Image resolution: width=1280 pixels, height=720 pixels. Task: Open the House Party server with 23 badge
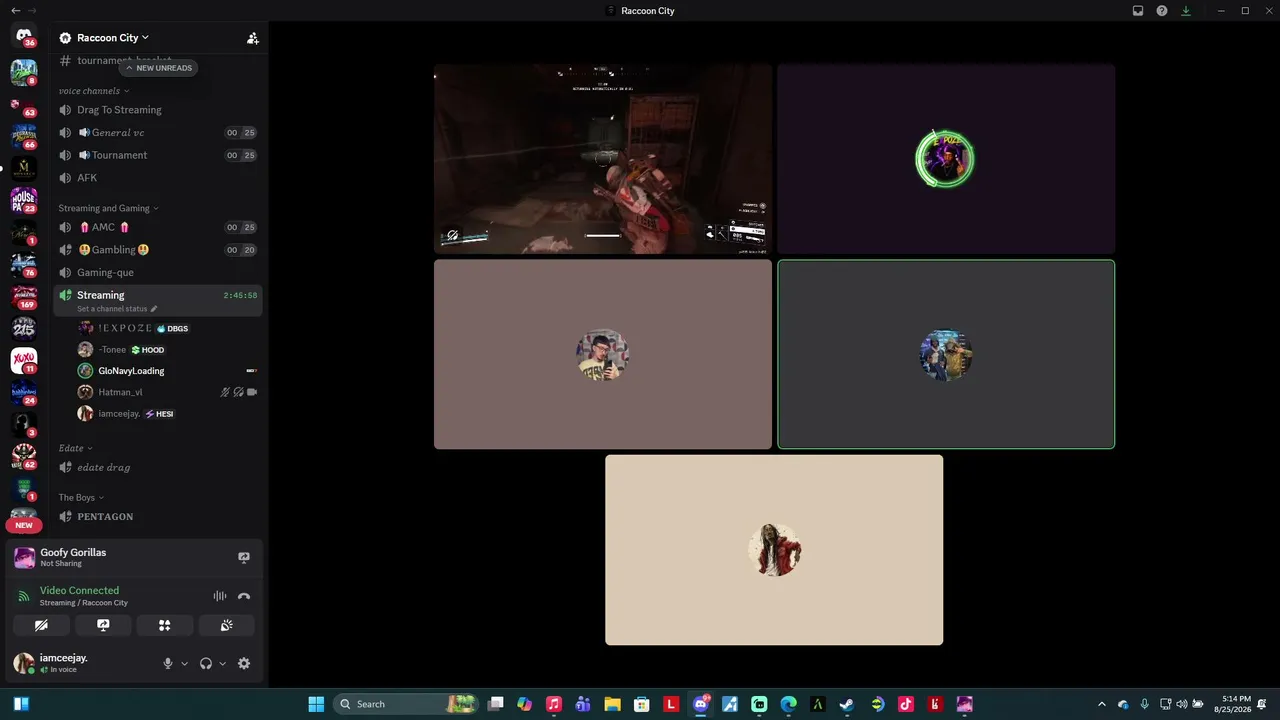[24, 200]
